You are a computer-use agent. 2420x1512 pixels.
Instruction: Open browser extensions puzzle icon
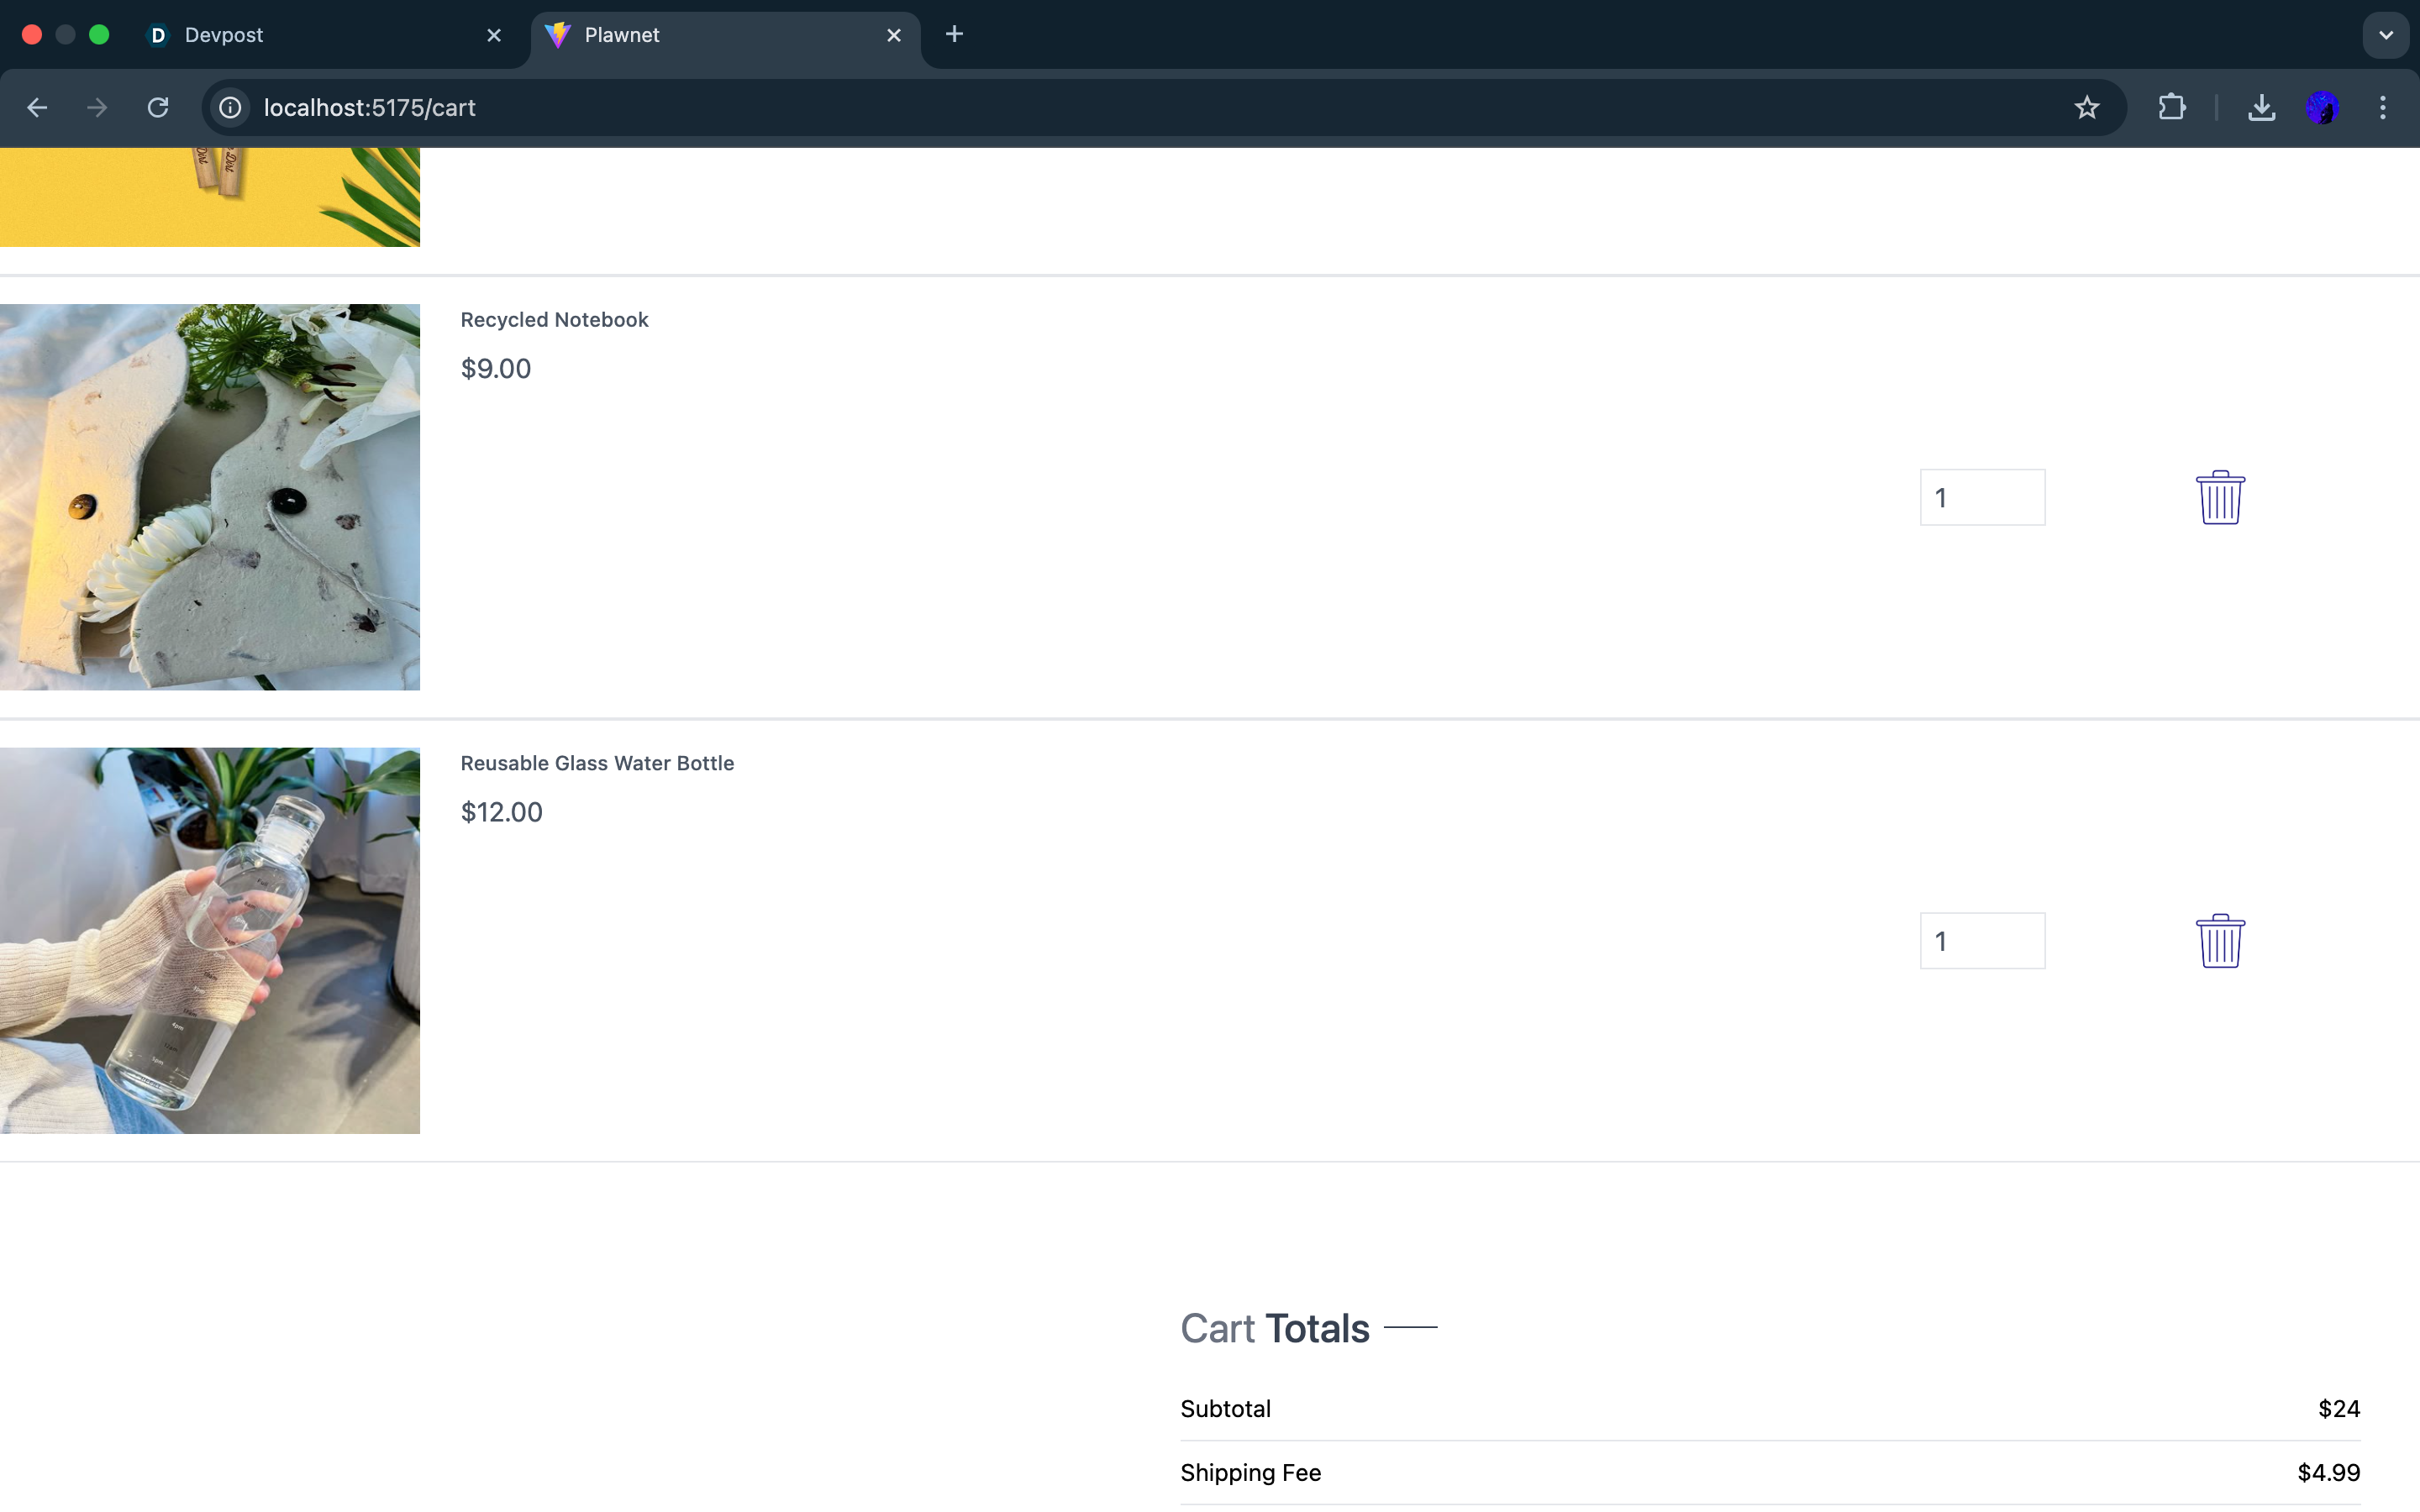point(2171,107)
